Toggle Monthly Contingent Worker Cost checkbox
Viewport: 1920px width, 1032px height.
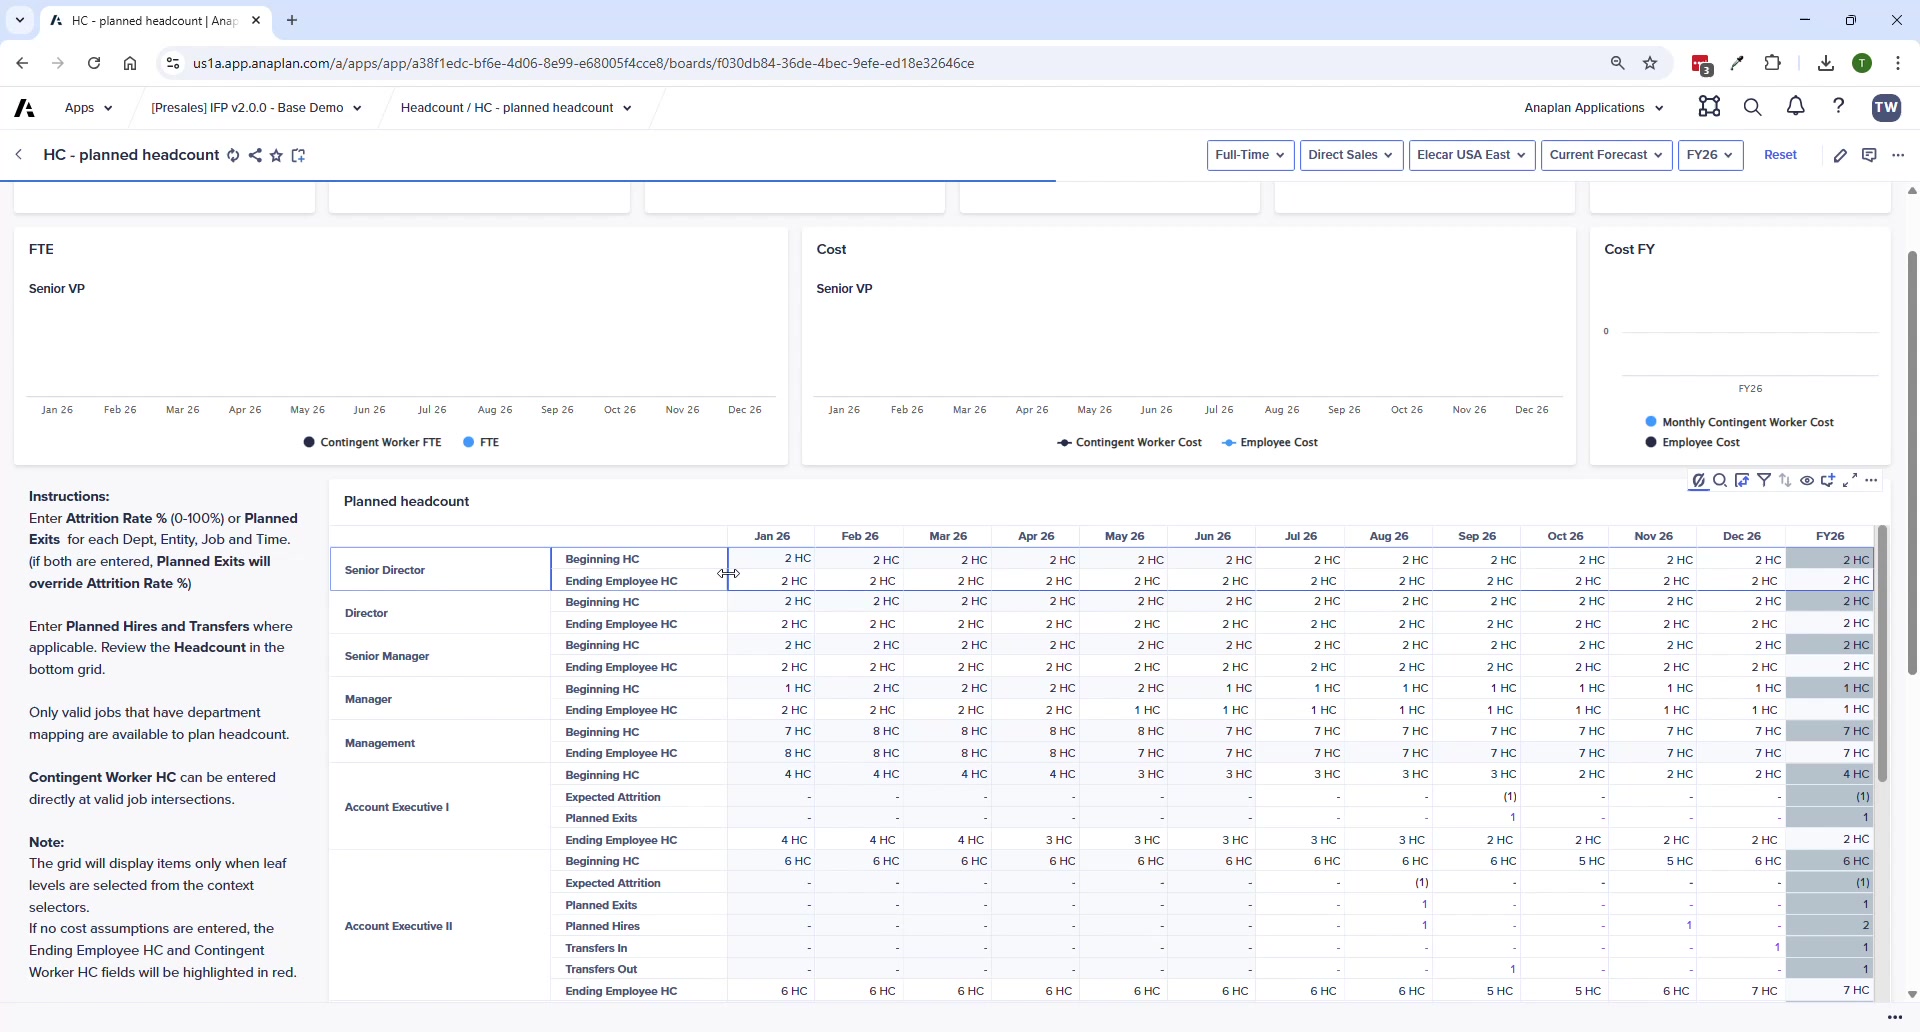point(1650,422)
